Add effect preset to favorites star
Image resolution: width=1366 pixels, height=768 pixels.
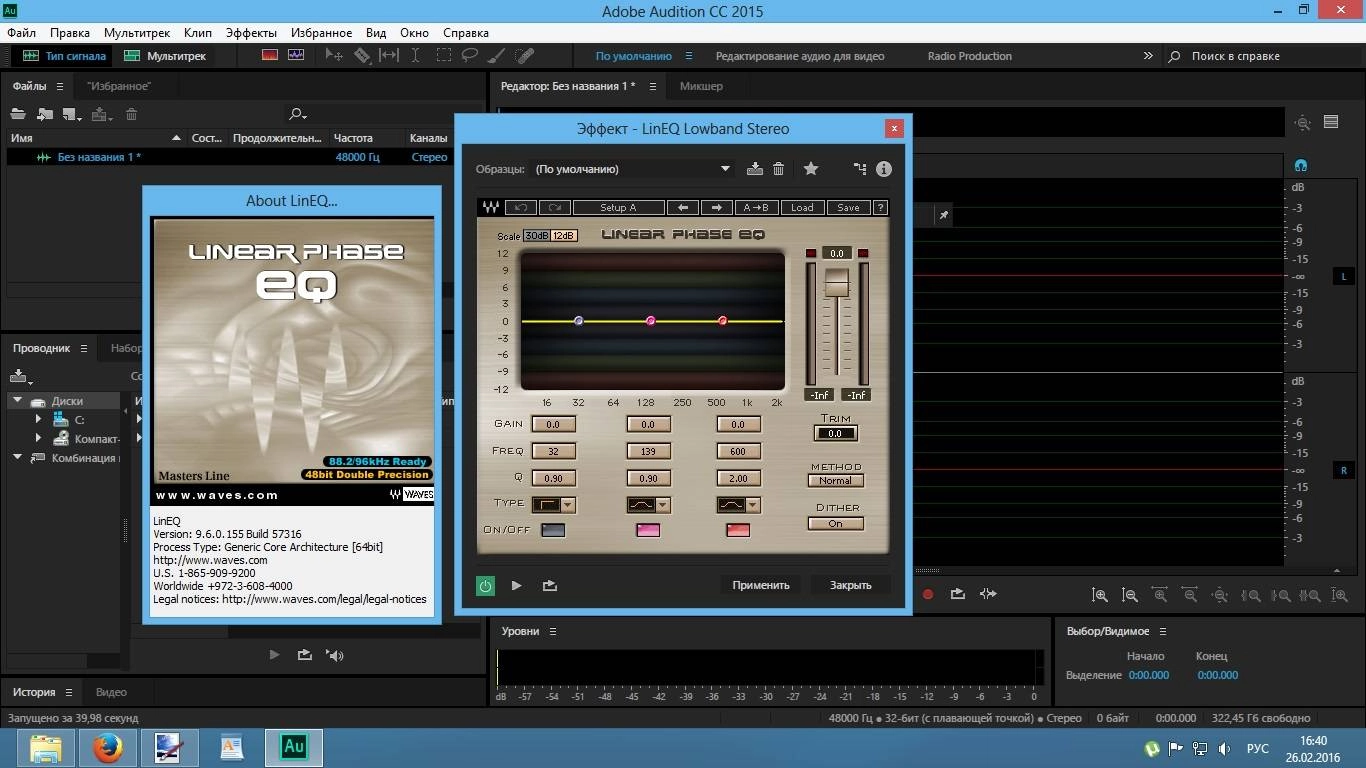[811, 169]
